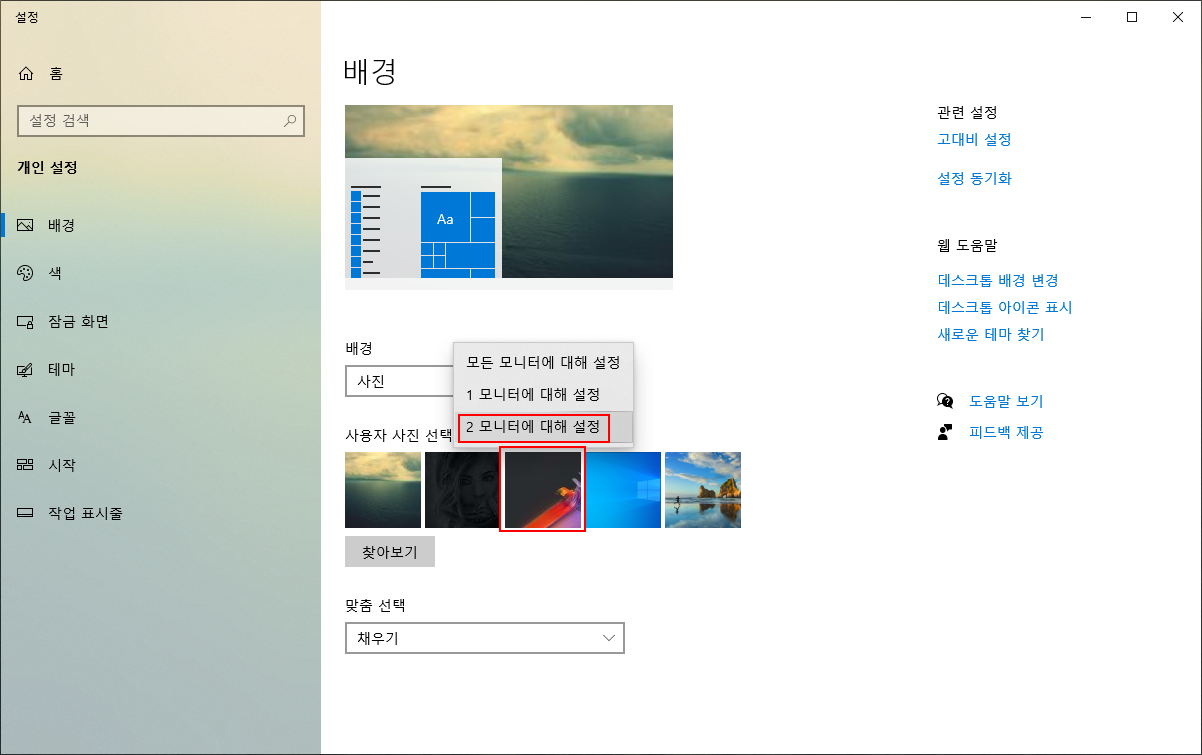Click the 글꼴 font icon in sidebar
Image resolution: width=1202 pixels, height=755 pixels.
coord(26,417)
